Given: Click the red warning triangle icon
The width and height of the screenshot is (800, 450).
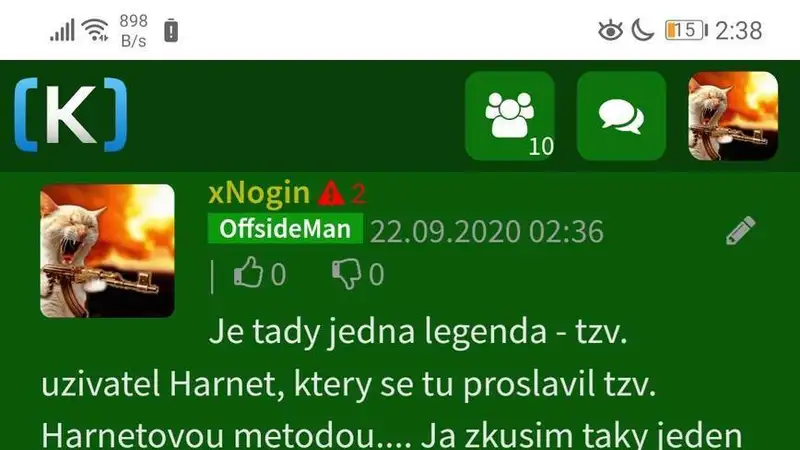Looking at the screenshot, I should pos(331,193).
